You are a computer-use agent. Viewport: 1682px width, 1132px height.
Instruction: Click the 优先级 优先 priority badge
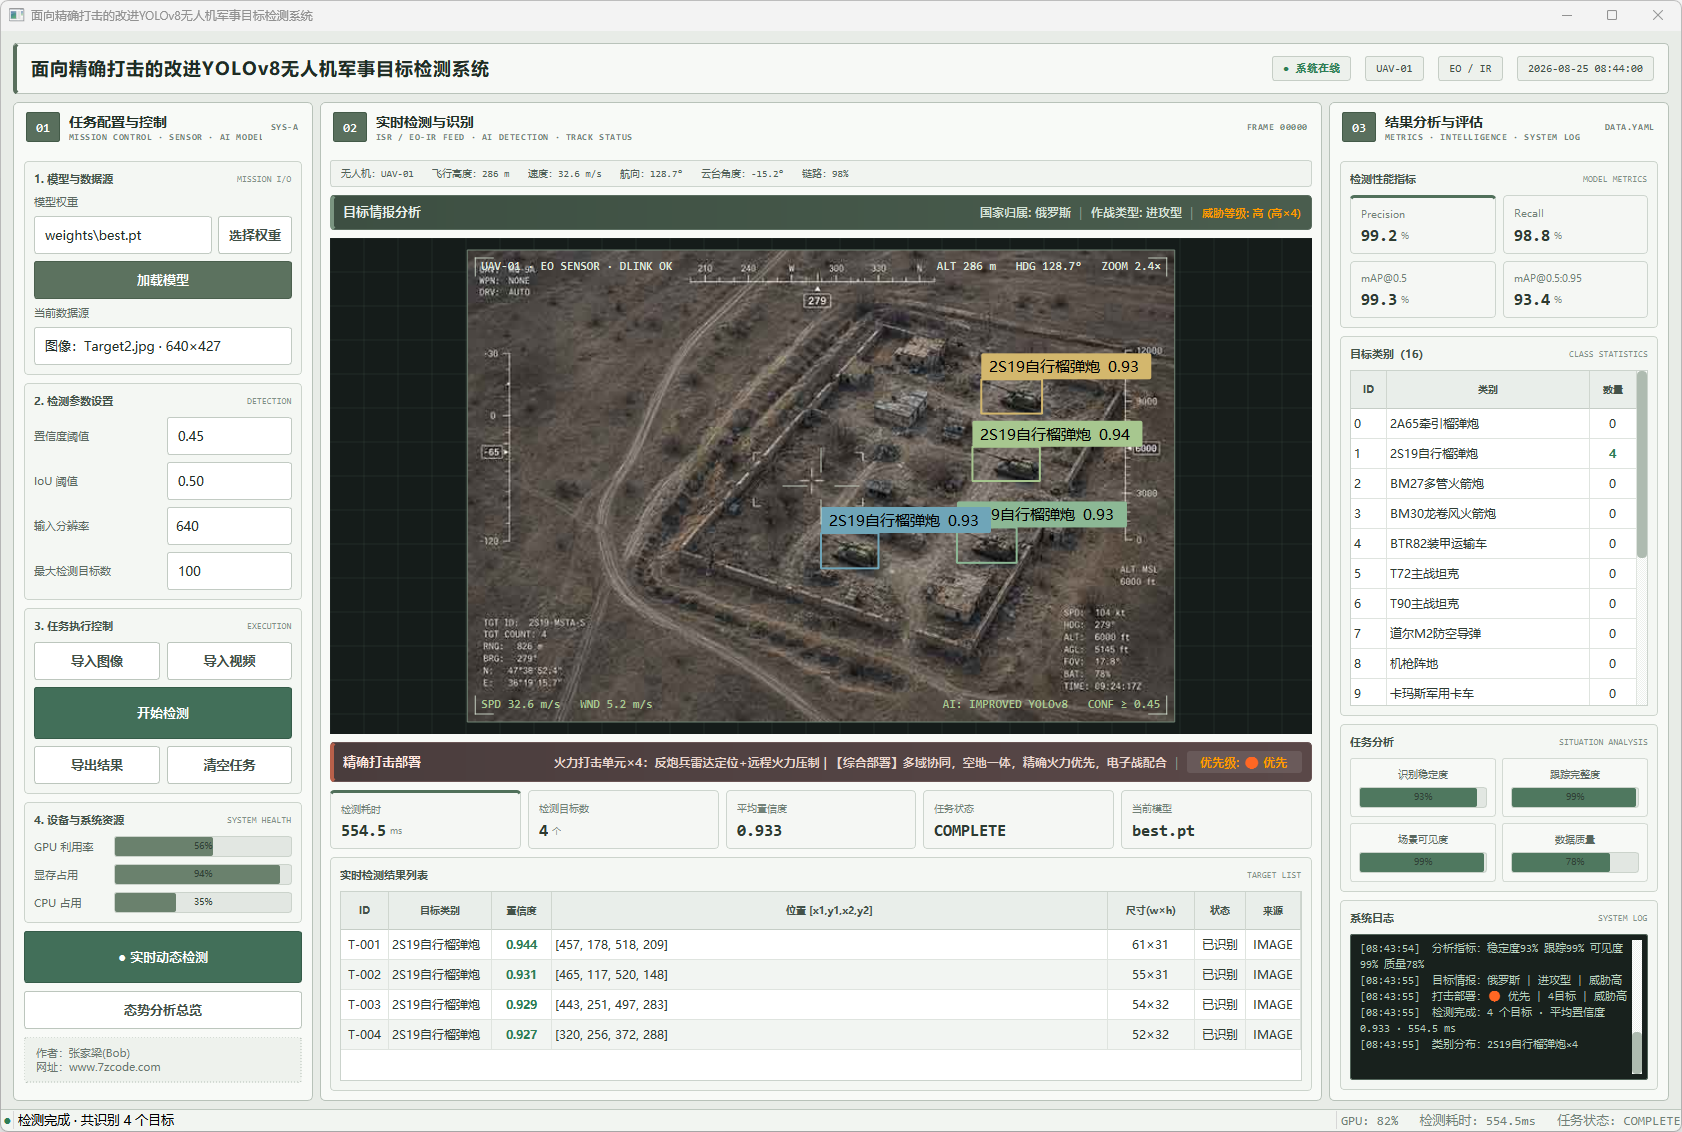1244,763
